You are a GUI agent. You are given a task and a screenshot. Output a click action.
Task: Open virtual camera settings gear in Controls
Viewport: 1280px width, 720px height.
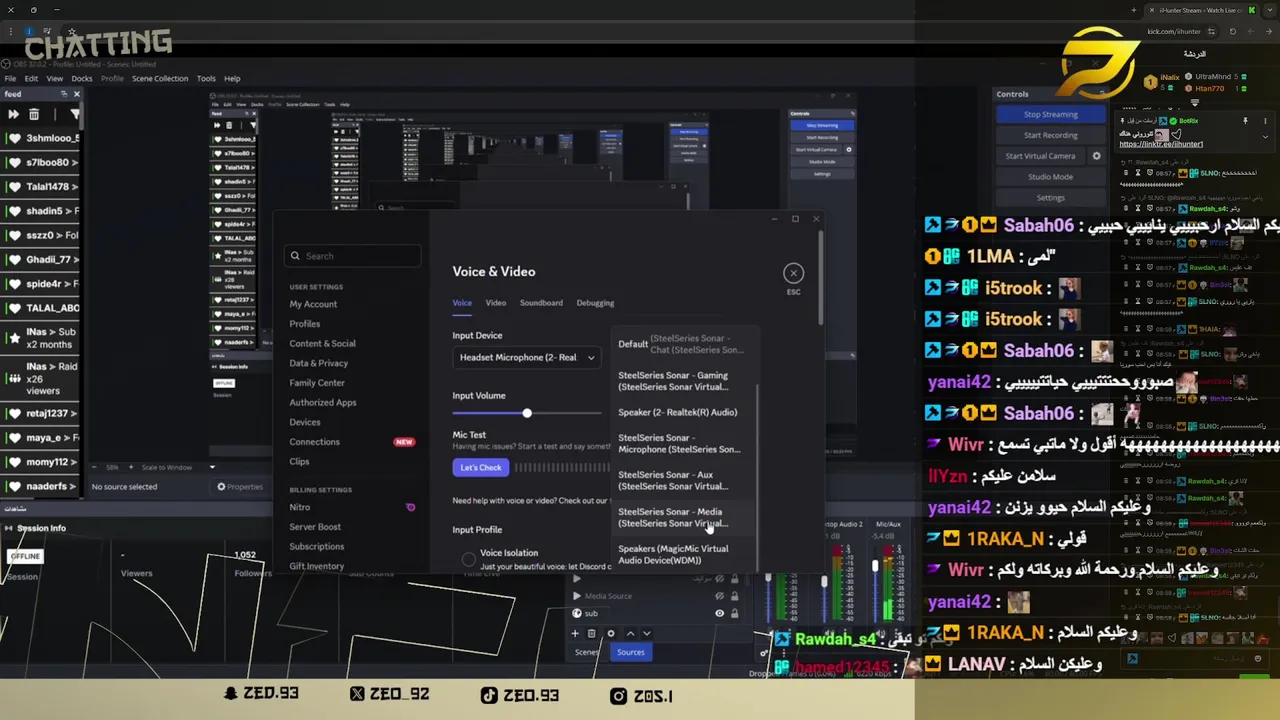click(1096, 156)
